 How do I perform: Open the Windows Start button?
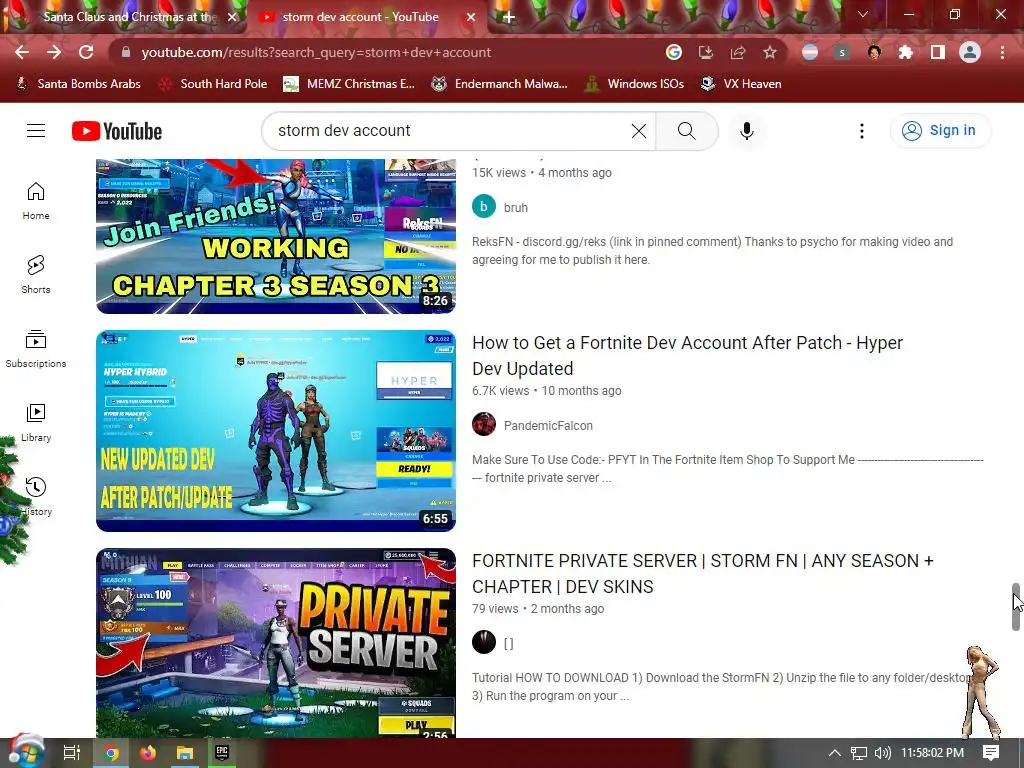25,752
